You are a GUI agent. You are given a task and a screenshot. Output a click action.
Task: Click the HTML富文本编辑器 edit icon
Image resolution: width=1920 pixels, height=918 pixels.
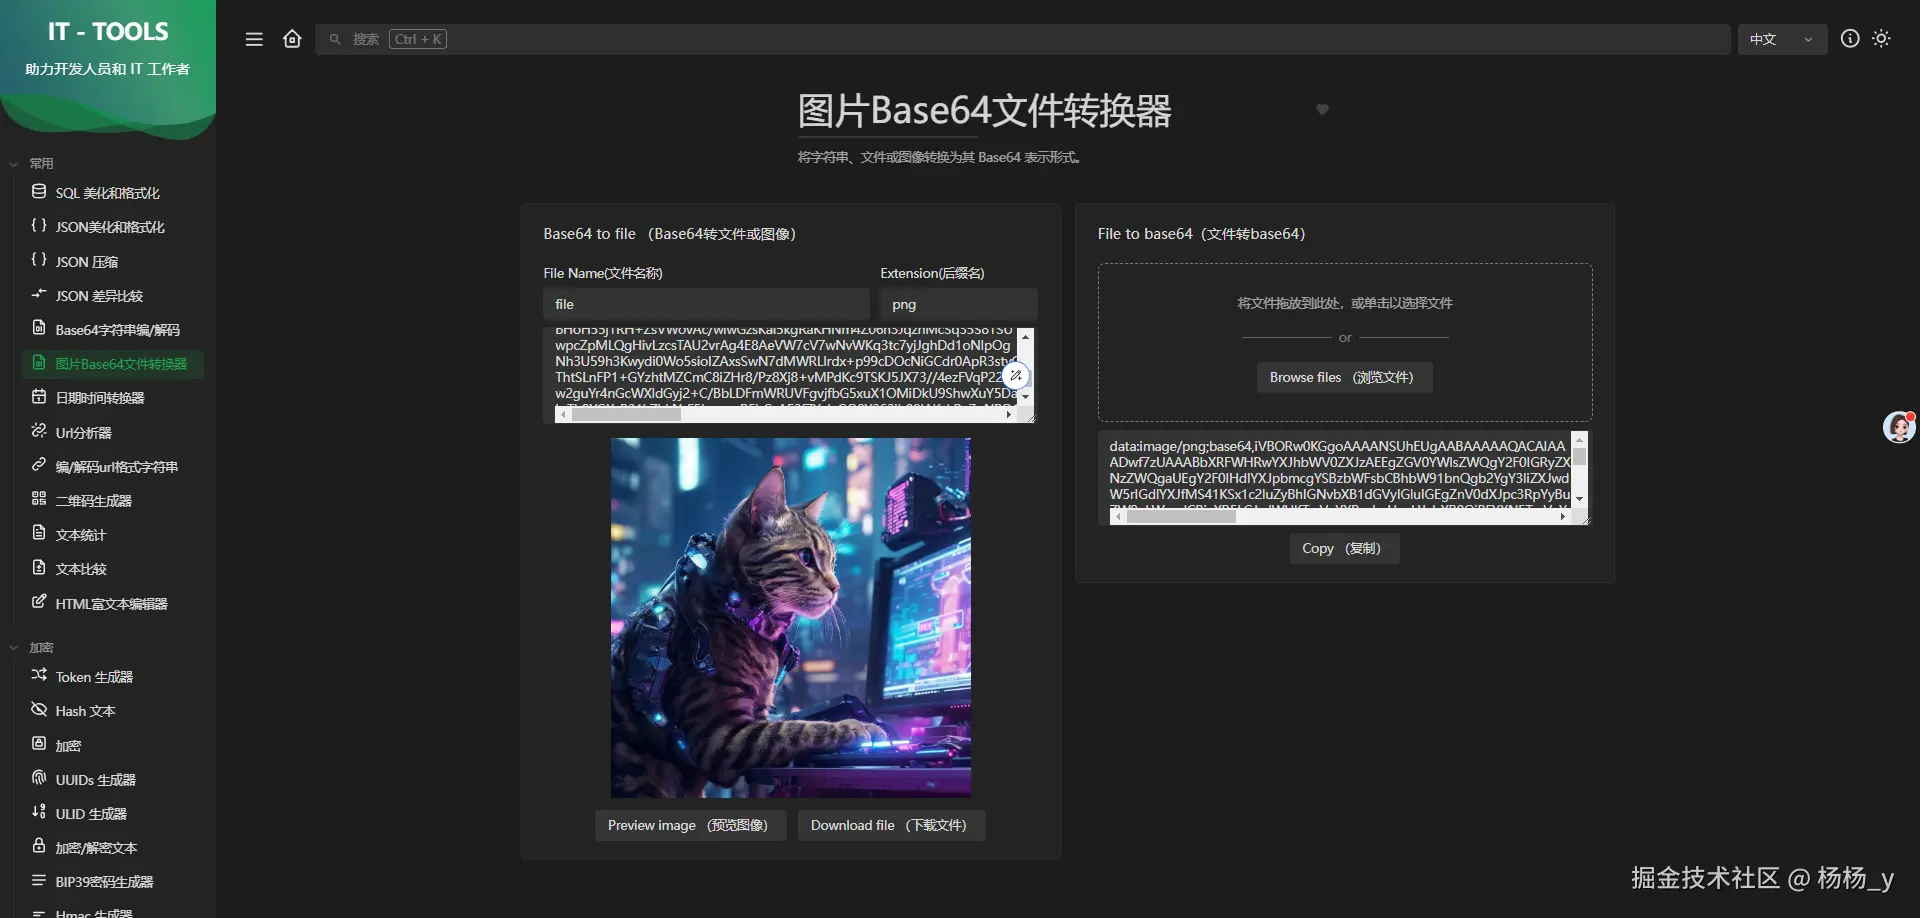[x=39, y=602]
